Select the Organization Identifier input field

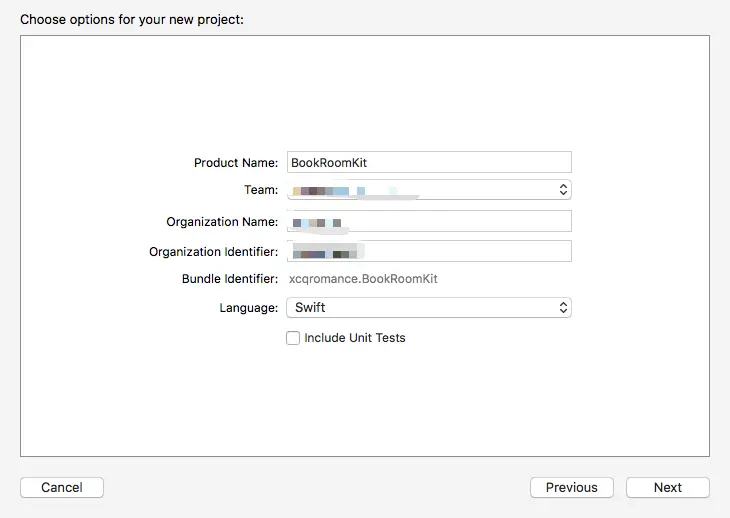tap(428, 251)
